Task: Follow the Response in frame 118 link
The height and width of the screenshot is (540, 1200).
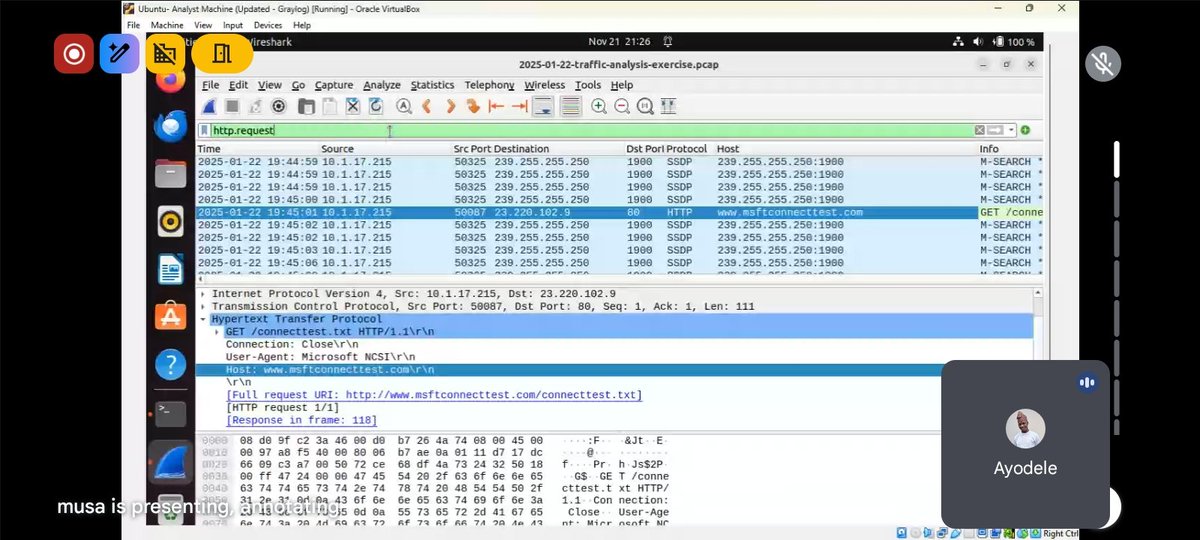Action: click(x=301, y=420)
